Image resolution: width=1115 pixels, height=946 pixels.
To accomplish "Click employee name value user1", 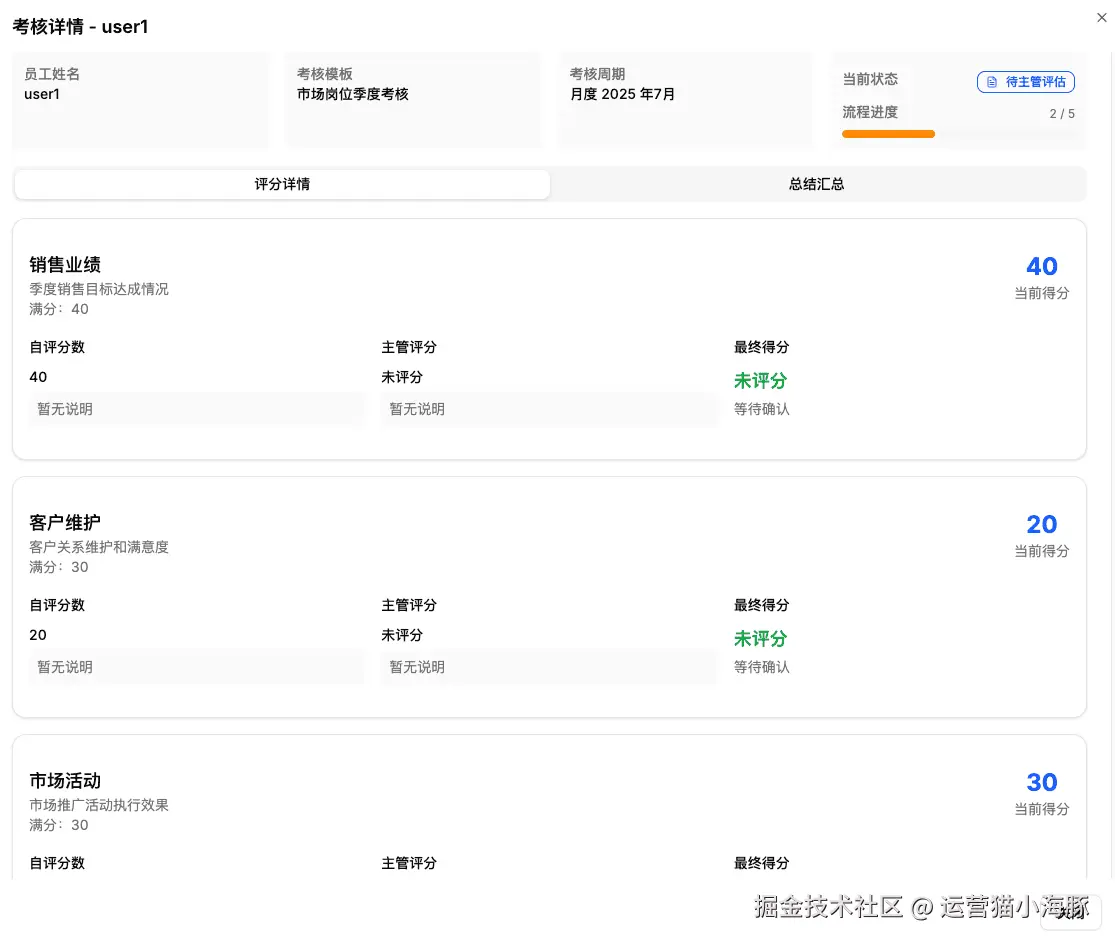I will click(x=42, y=95).
